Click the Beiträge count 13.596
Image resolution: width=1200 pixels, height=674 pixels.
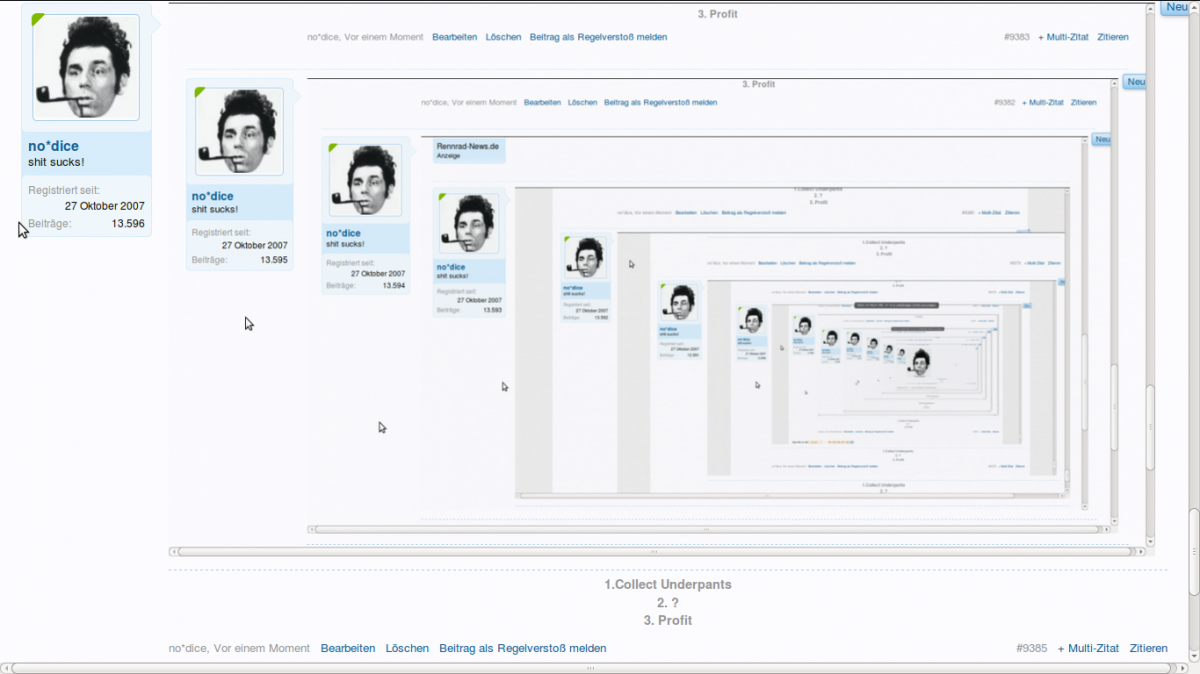128,224
